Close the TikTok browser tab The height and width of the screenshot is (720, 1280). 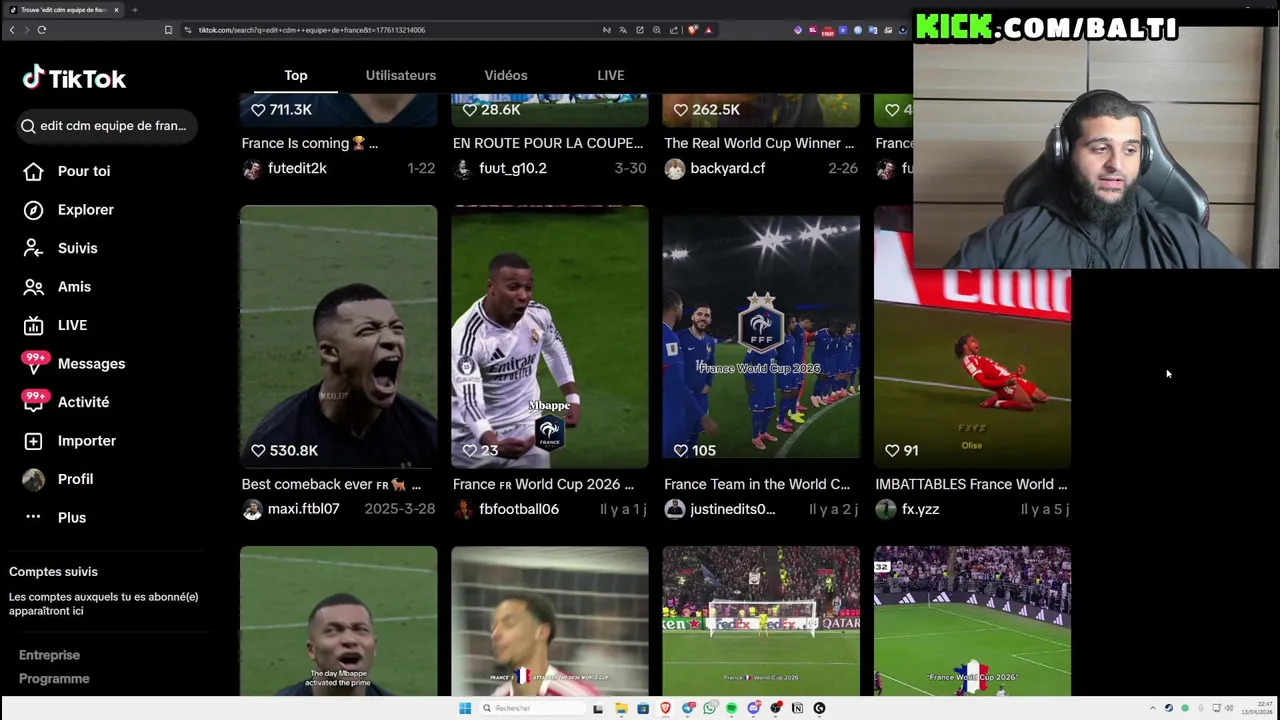pos(116,10)
